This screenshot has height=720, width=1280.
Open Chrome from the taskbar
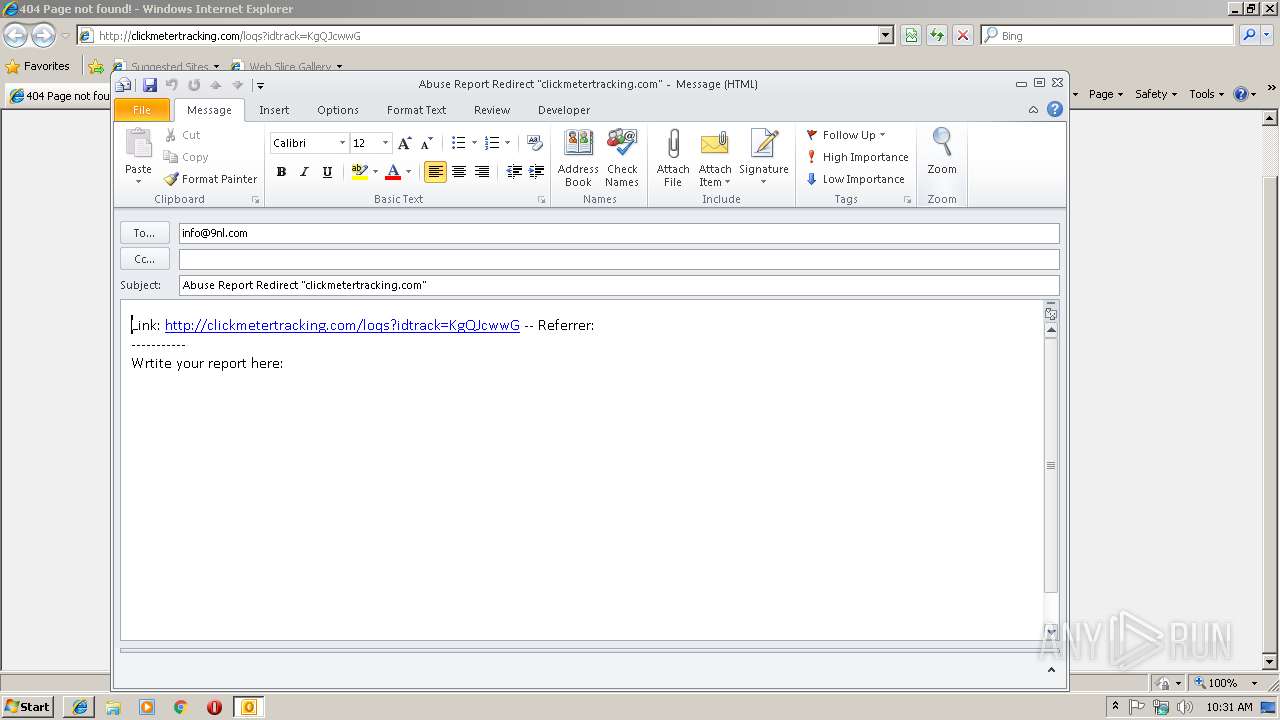[x=180, y=707]
